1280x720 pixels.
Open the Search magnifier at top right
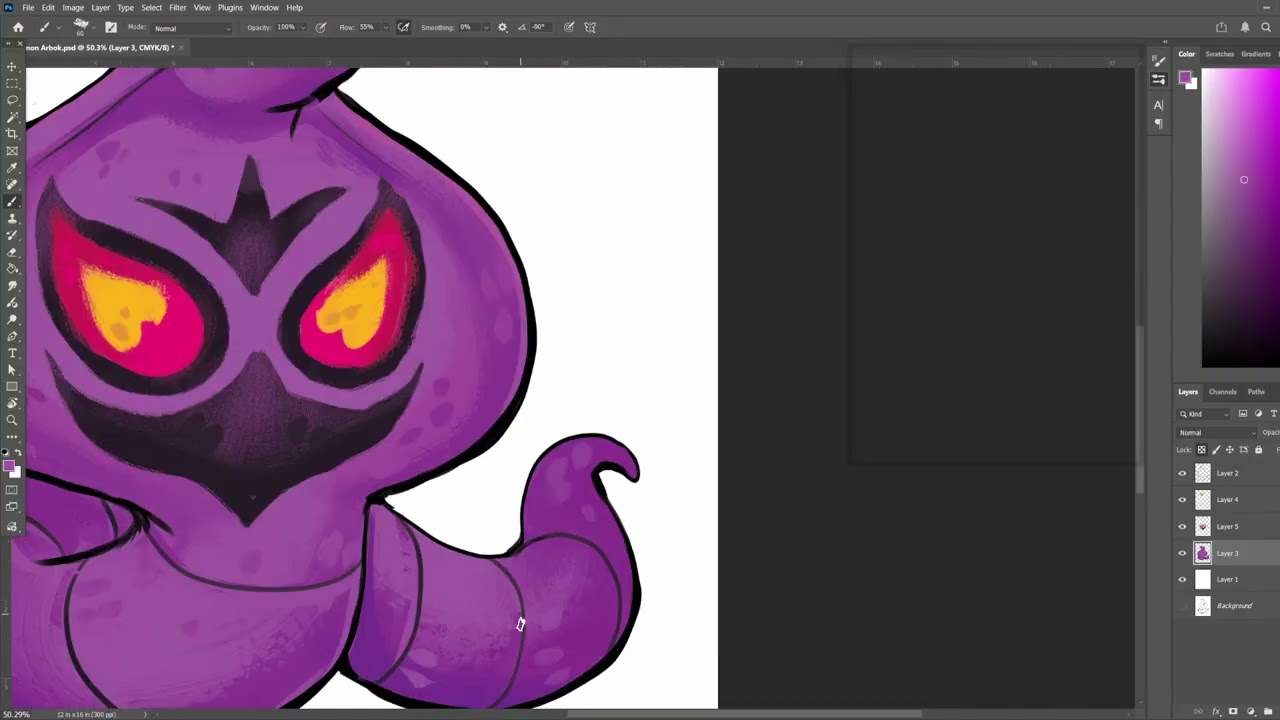pyautogui.click(x=1266, y=27)
